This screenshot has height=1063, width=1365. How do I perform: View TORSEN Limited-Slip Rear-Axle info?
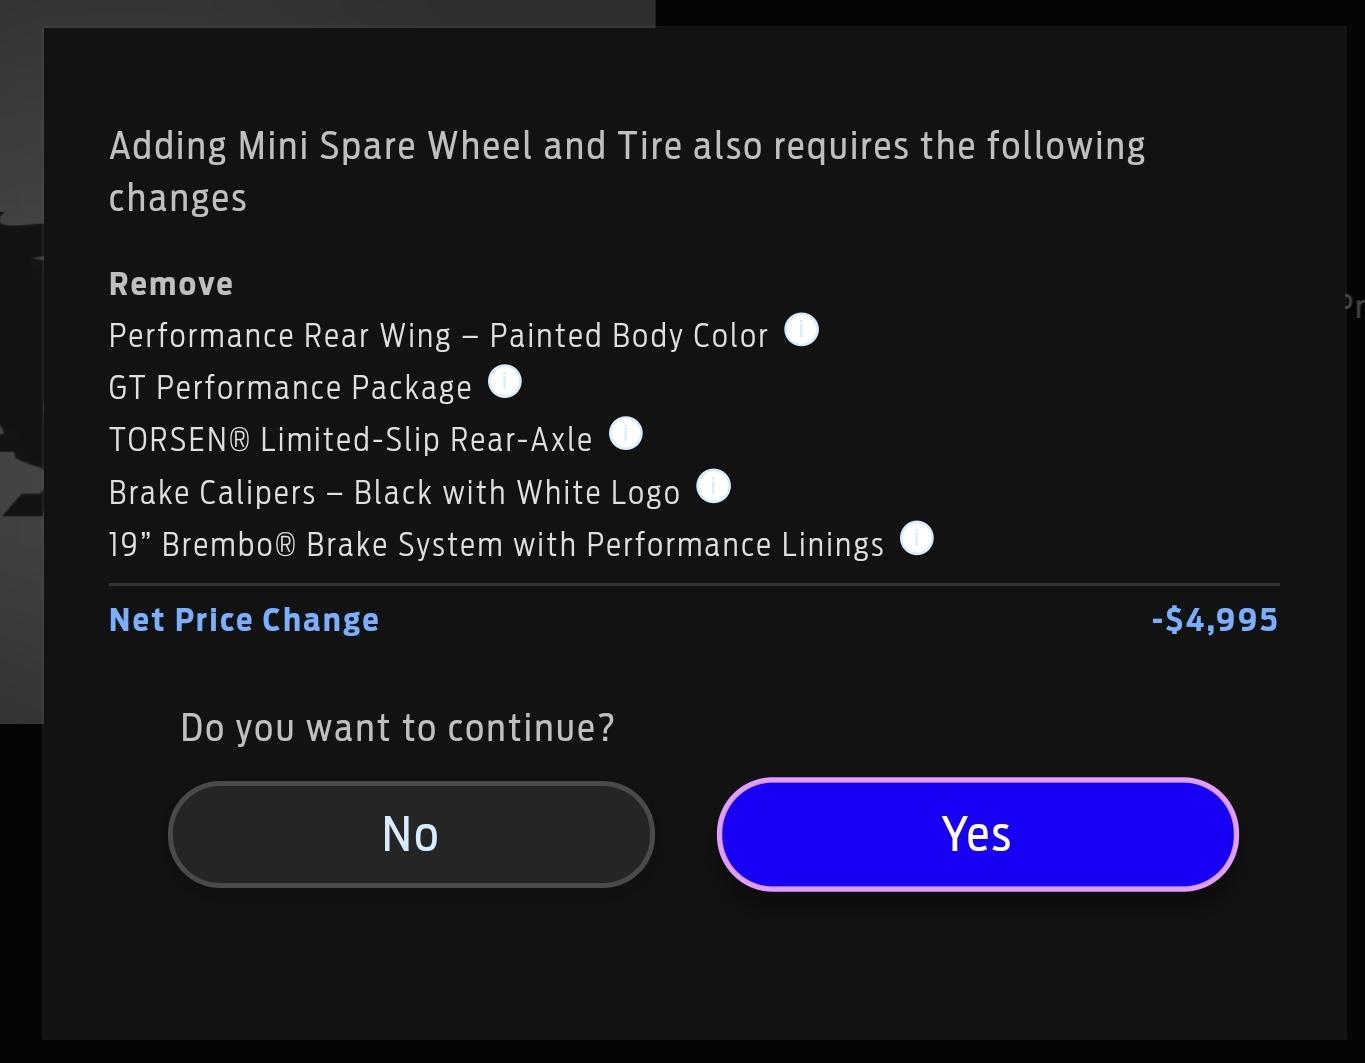tap(626, 434)
